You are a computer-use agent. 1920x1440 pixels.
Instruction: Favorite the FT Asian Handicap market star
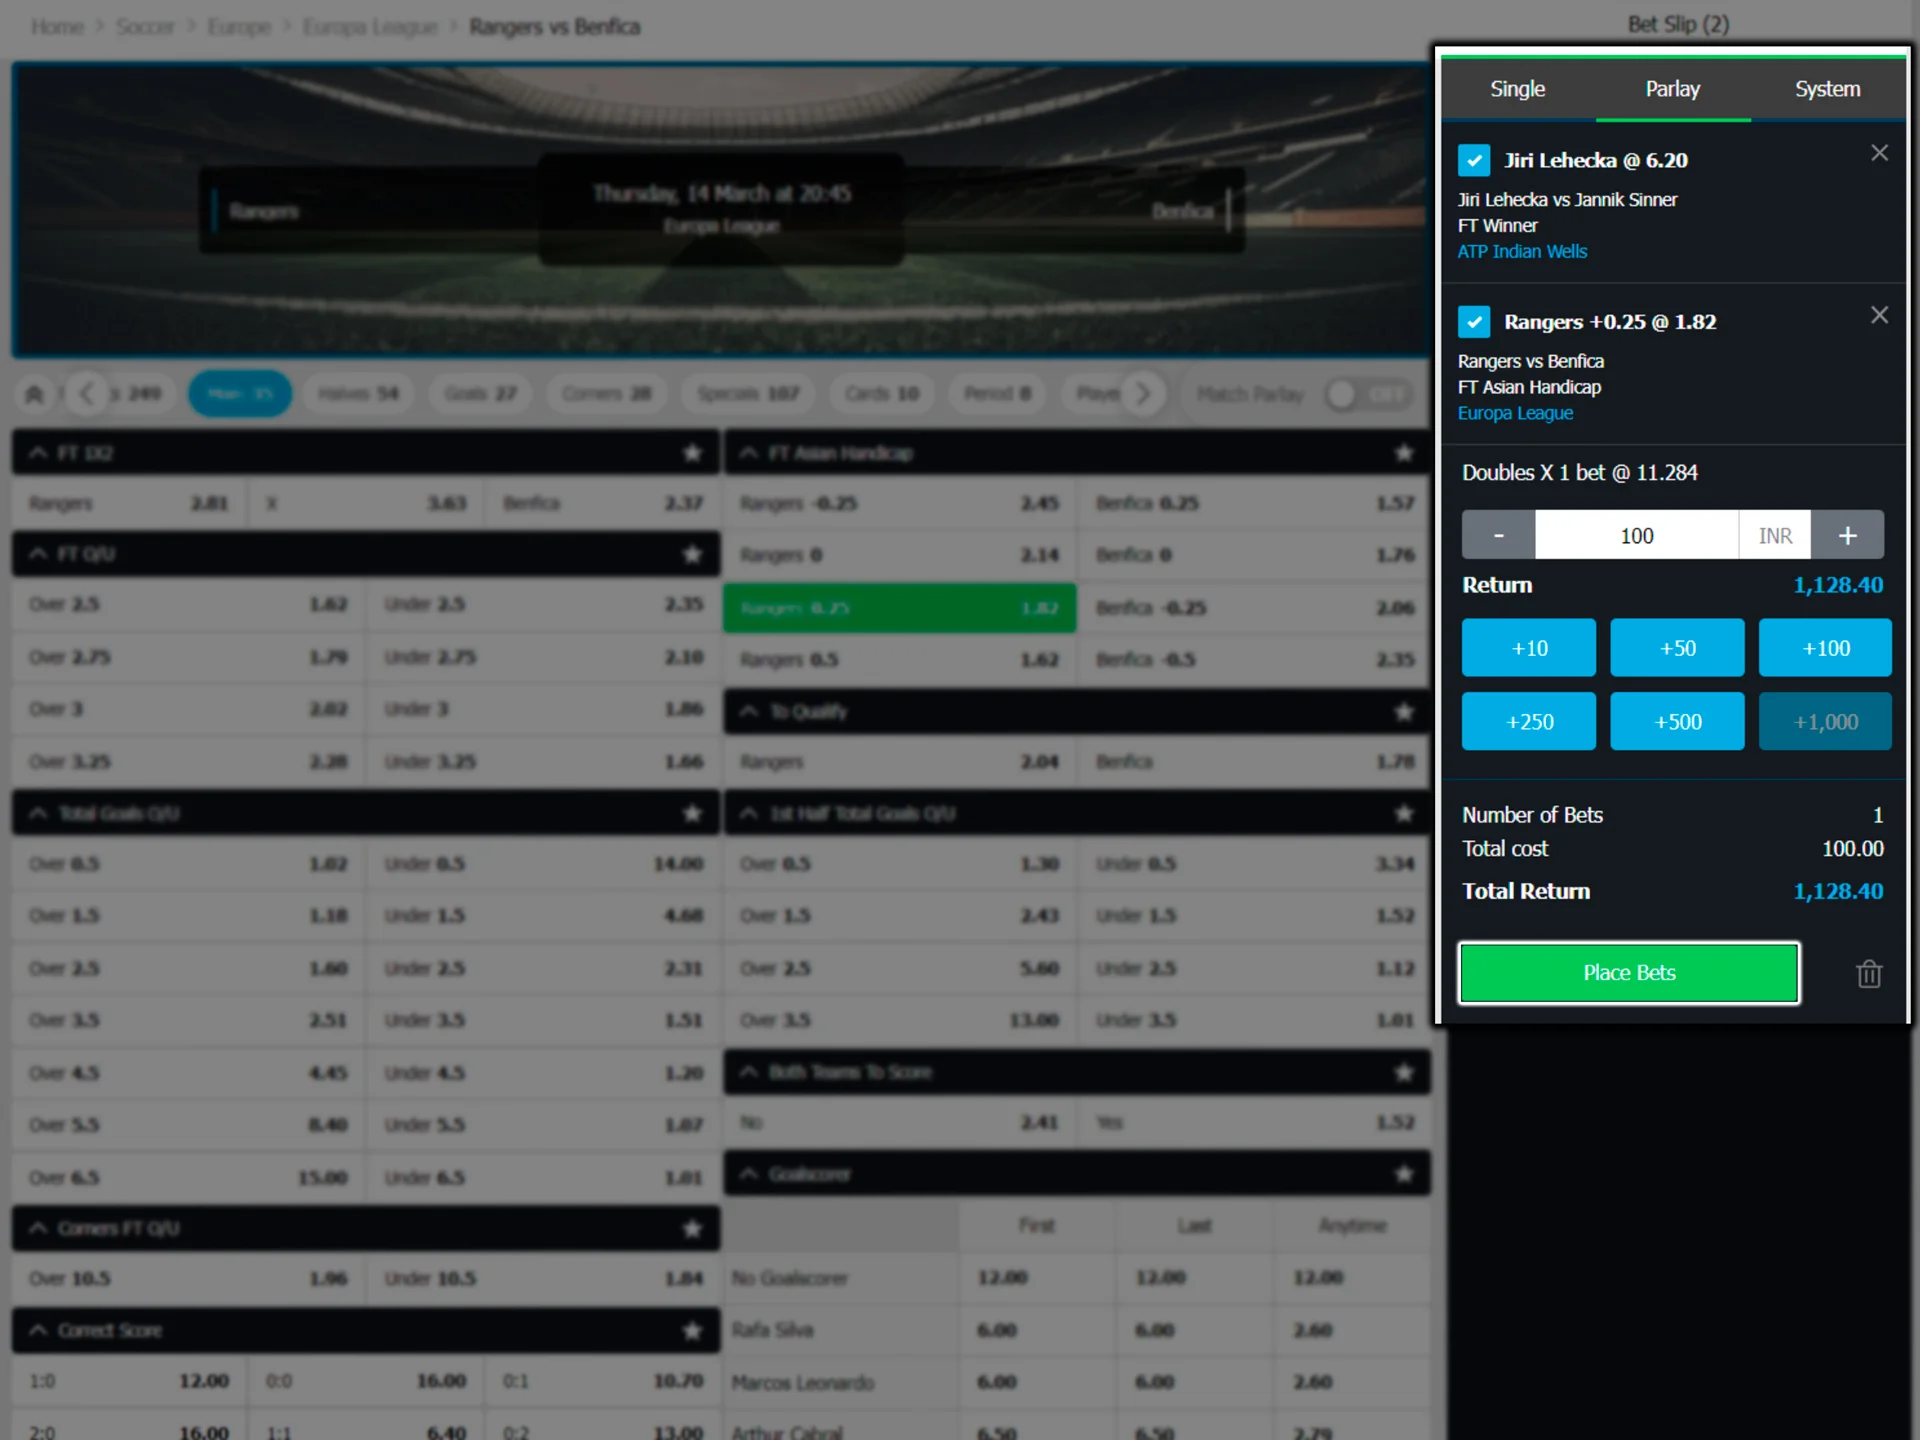[x=1404, y=453]
